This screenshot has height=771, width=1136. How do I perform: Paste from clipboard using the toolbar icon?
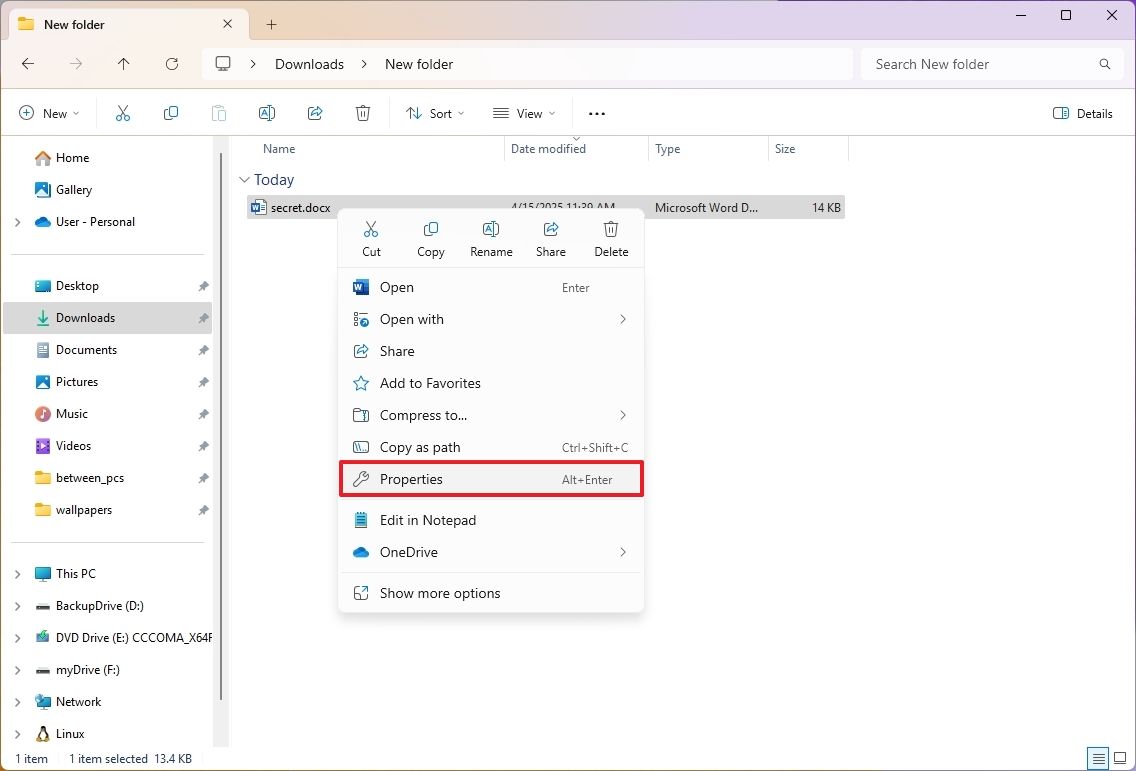pos(219,113)
